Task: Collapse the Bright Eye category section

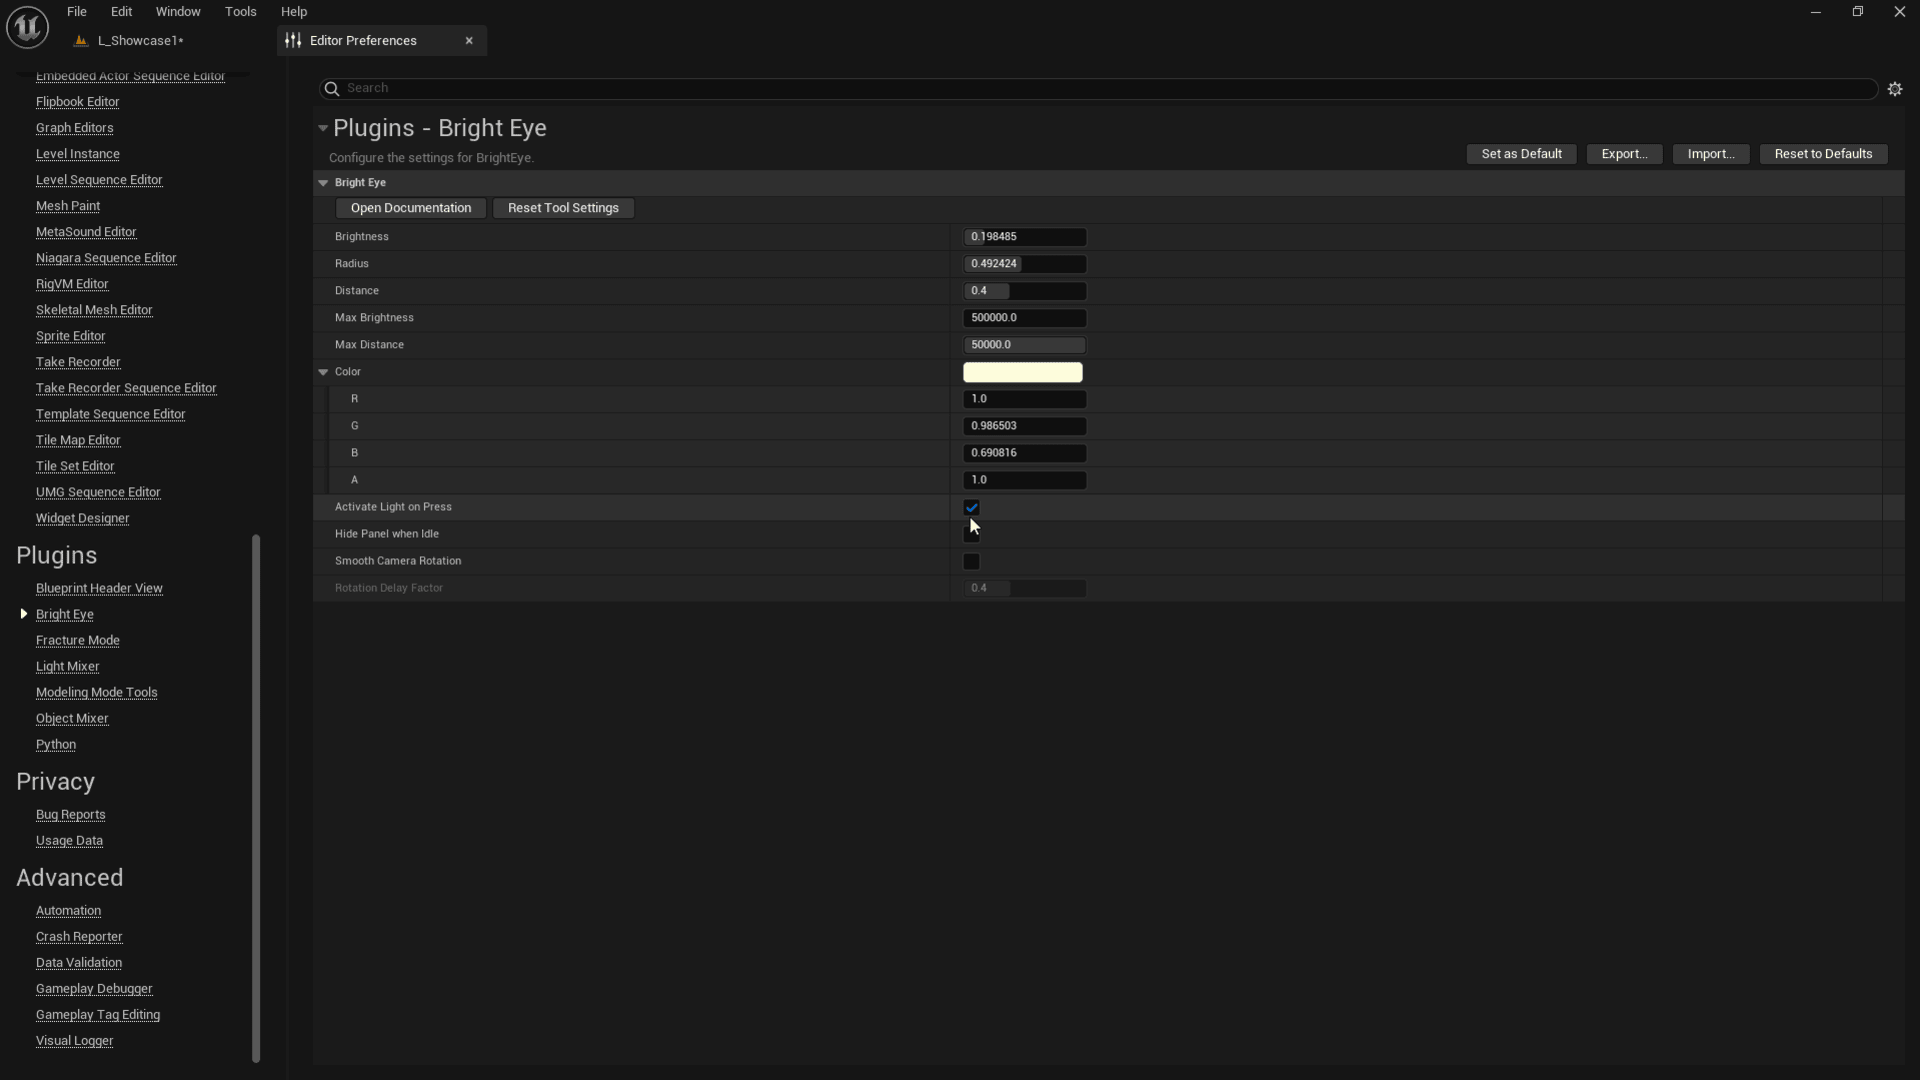Action: pos(323,183)
